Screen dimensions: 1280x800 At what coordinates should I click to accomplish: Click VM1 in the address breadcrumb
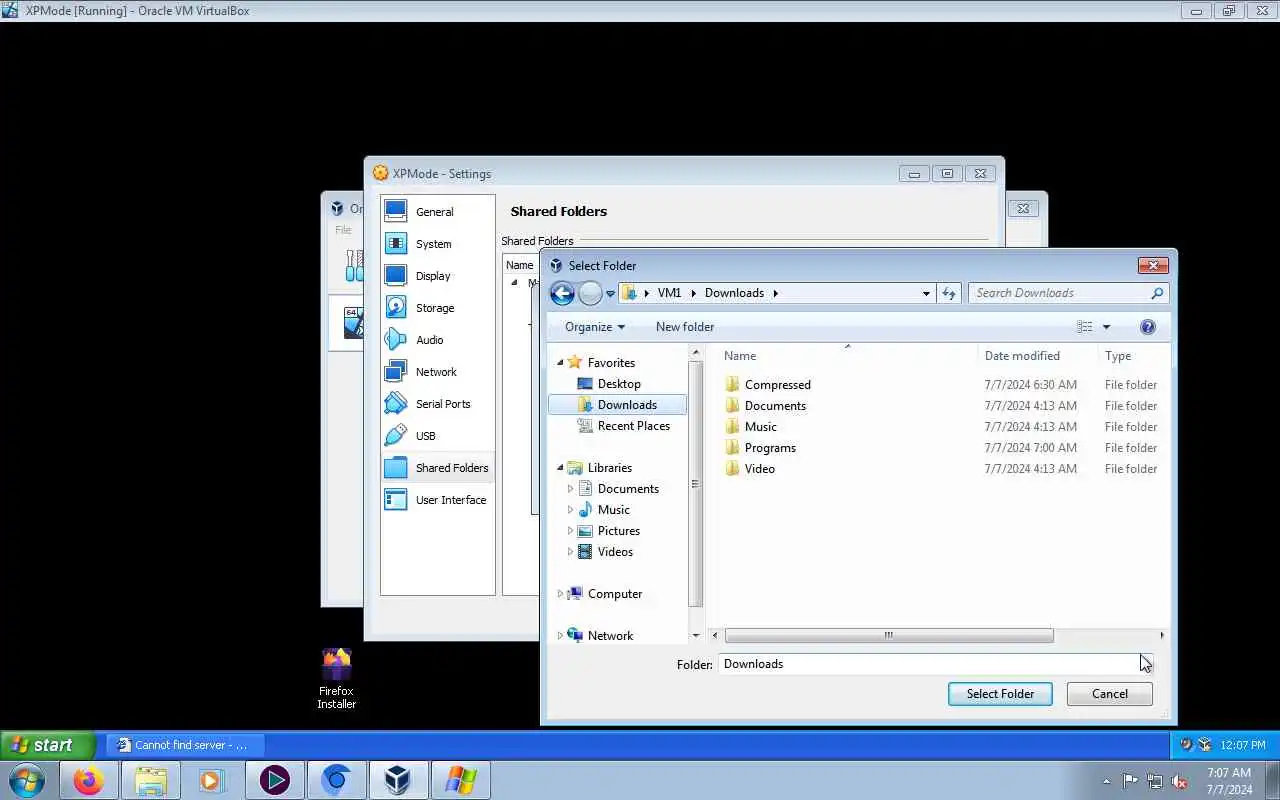coord(669,293)
